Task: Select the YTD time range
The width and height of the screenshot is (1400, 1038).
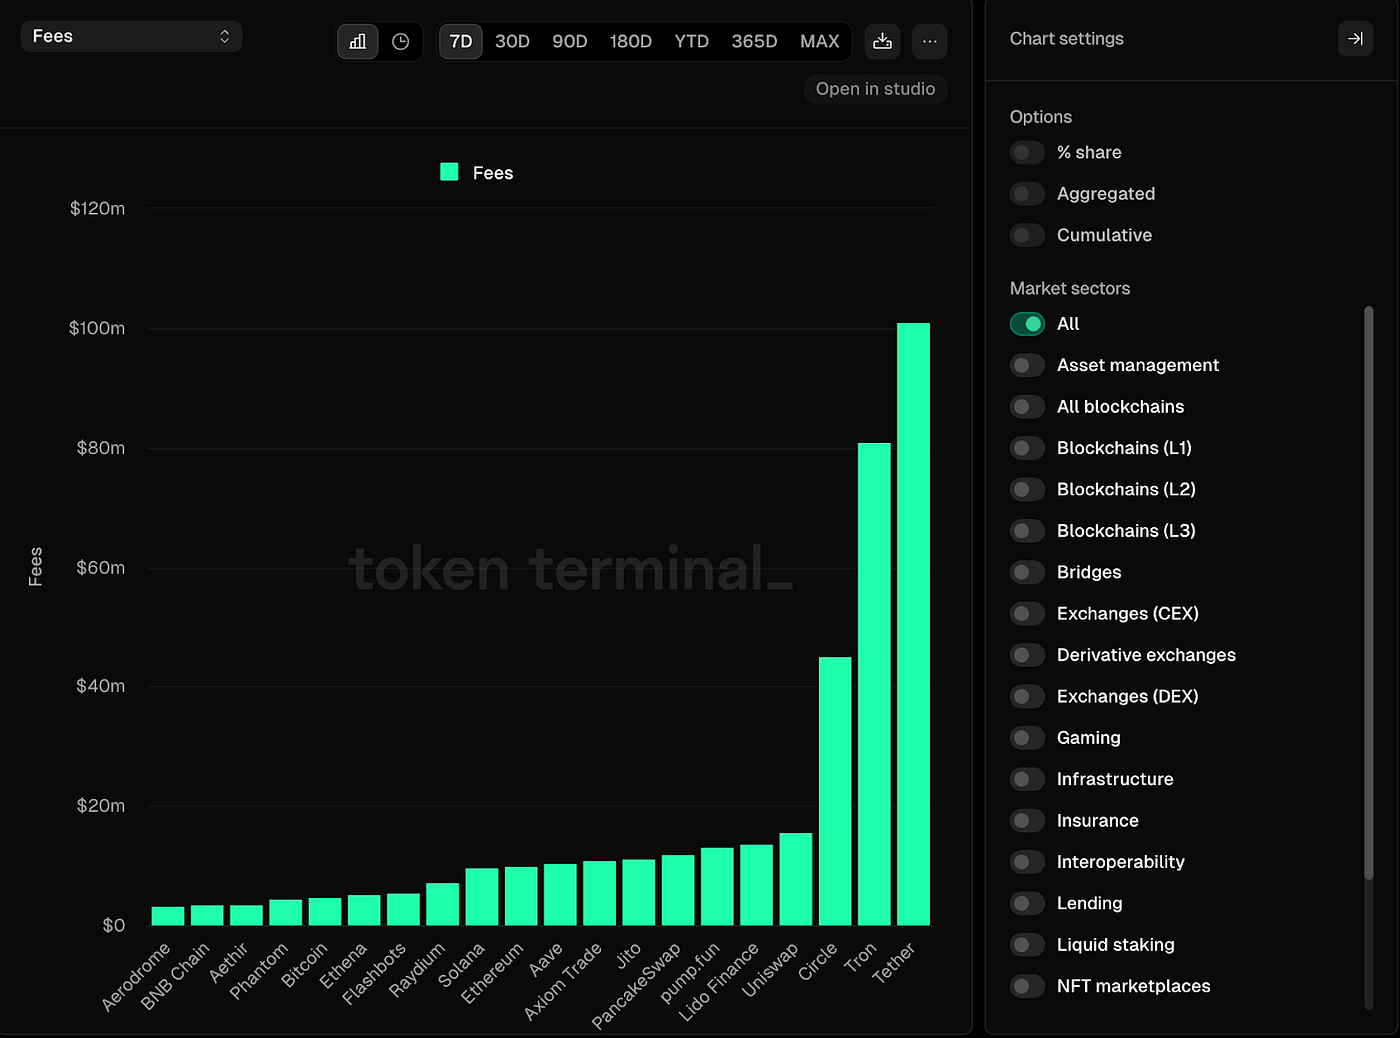Action: 691,41
